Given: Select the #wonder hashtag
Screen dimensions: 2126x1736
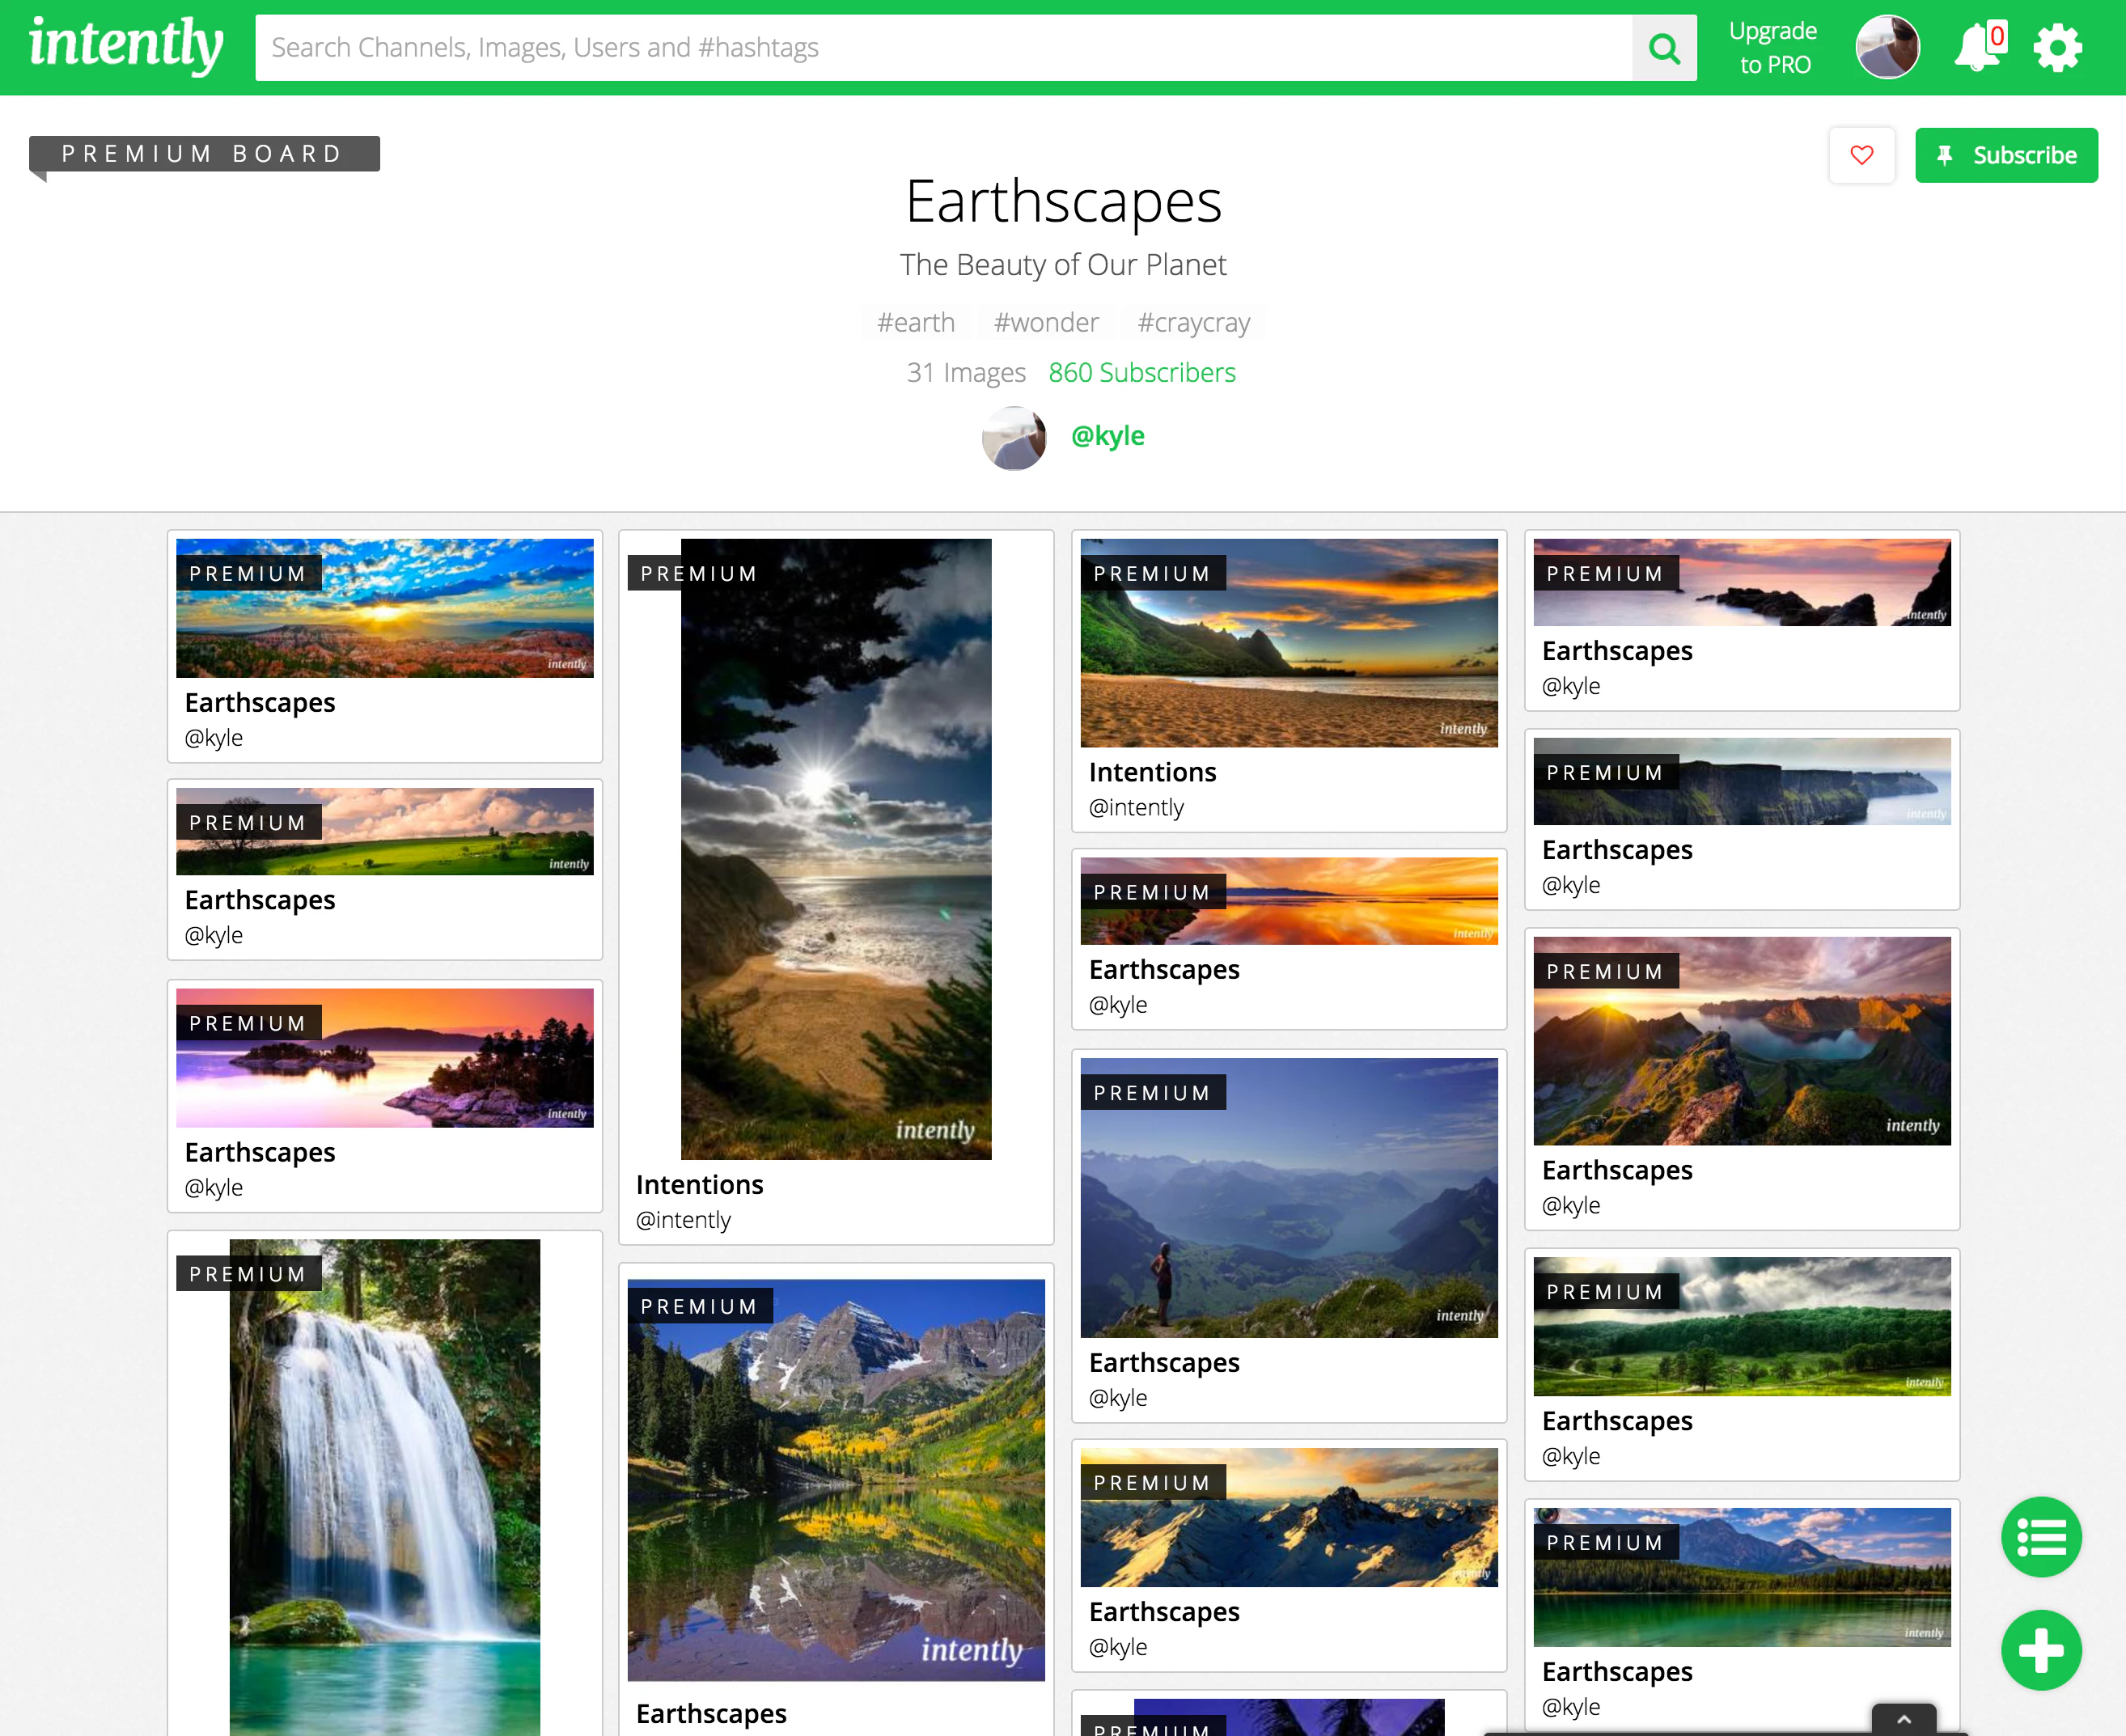Looking at the screenshot, I should (1046, 323).
